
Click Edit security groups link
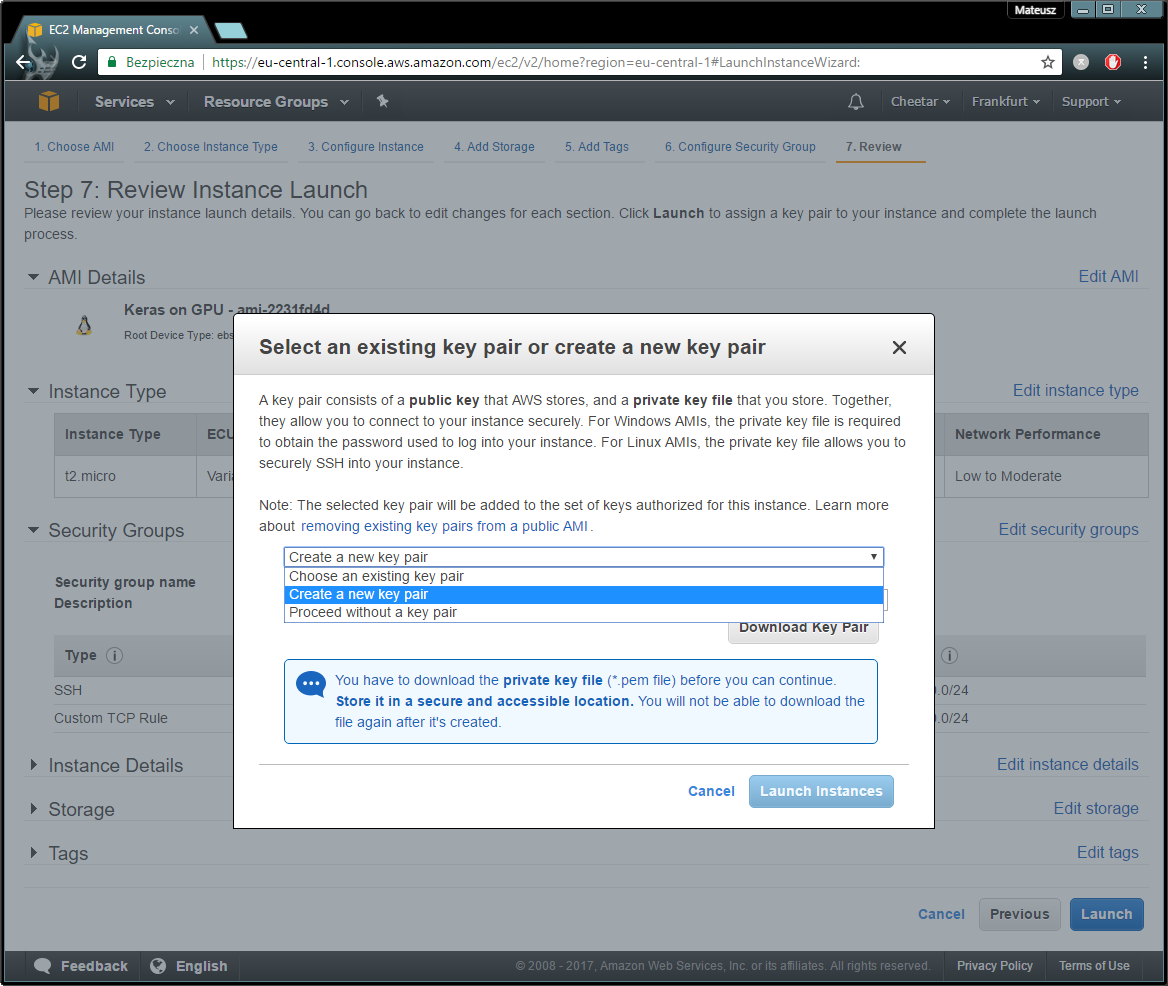point(1068,529)
